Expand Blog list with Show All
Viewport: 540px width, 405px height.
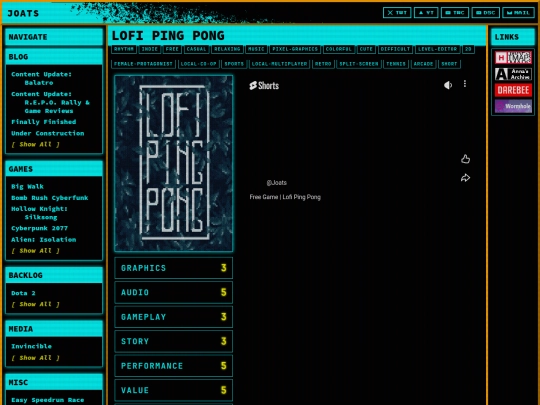click(x=35, y=144)
